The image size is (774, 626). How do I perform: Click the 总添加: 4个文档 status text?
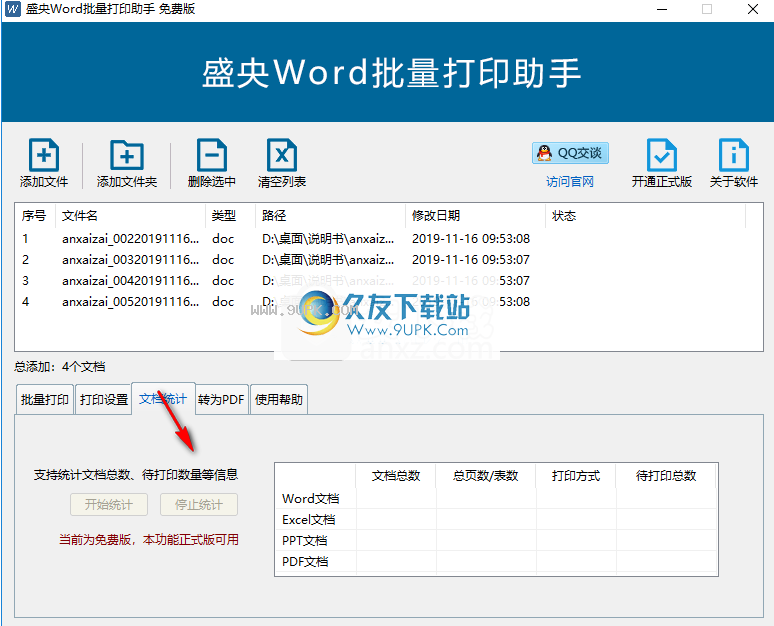pyautogui.click(x=60, y=367)
